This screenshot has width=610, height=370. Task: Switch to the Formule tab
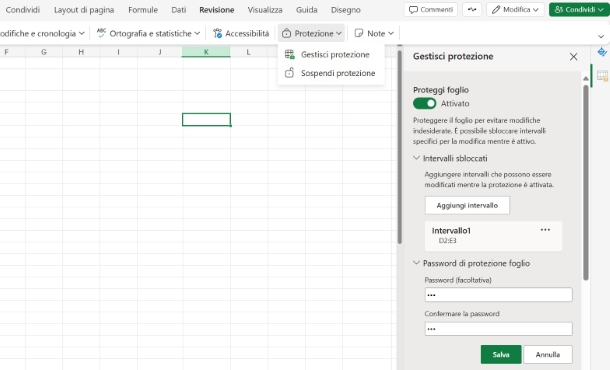(143, 10)
